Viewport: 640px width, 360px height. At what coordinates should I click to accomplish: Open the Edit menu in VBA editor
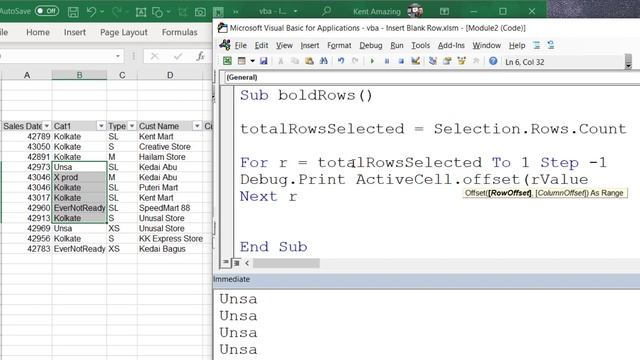pyautogui.click(x=261, y=45)
